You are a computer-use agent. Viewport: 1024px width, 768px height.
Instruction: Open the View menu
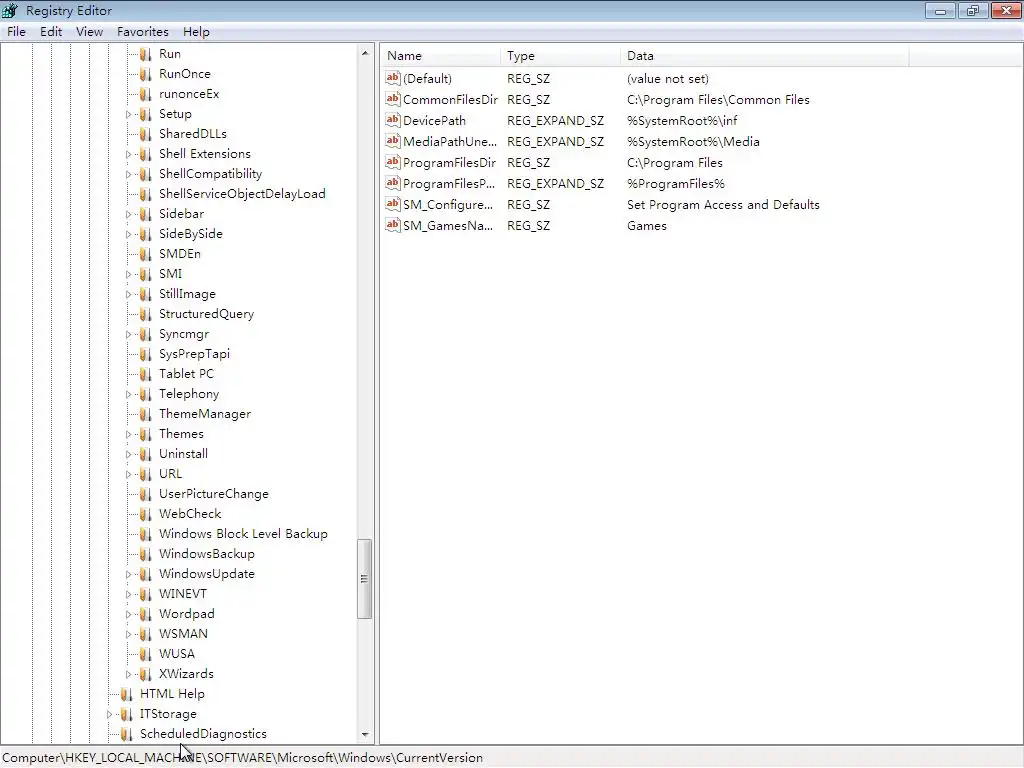click(89, 31)
